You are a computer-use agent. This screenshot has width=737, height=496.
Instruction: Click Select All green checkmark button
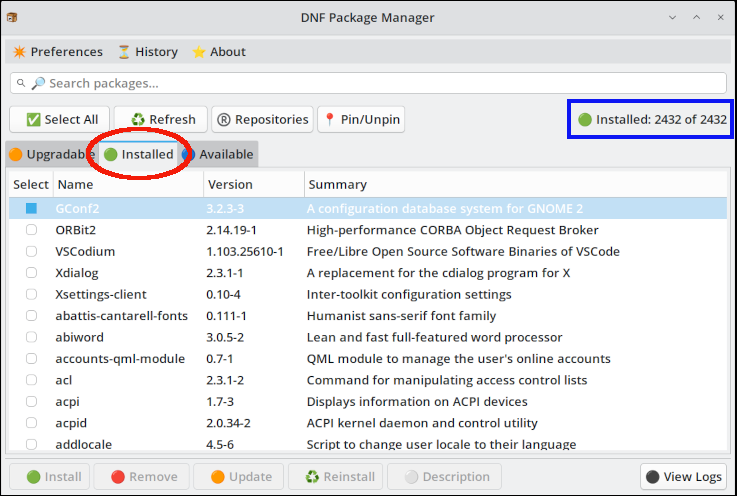pos(60,119)
